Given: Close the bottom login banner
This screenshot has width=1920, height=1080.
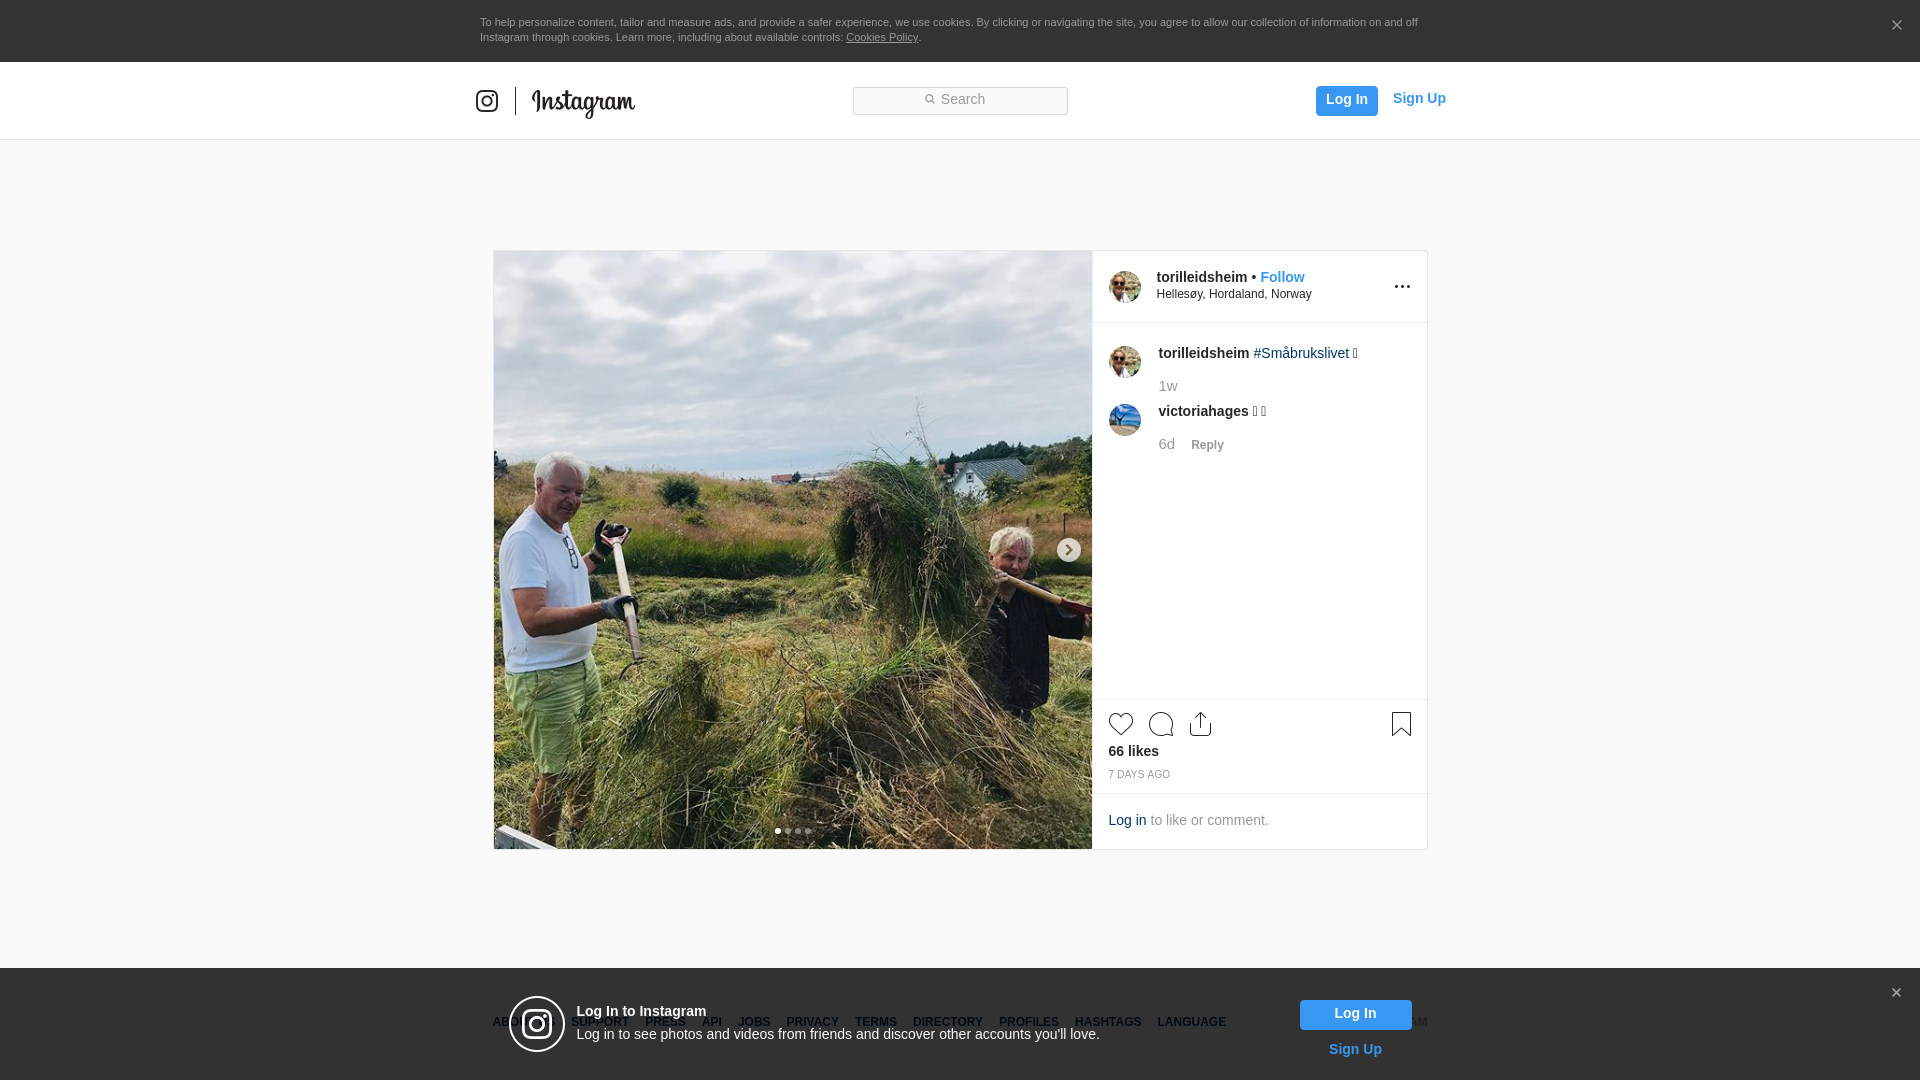Looking at the screenshot, I should (1896, 993).
